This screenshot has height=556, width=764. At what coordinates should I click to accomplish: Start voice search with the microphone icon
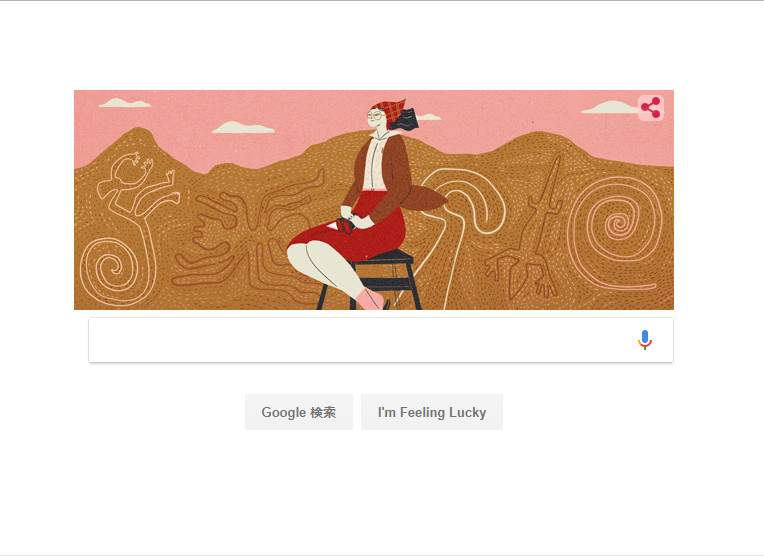click(645, 340)
